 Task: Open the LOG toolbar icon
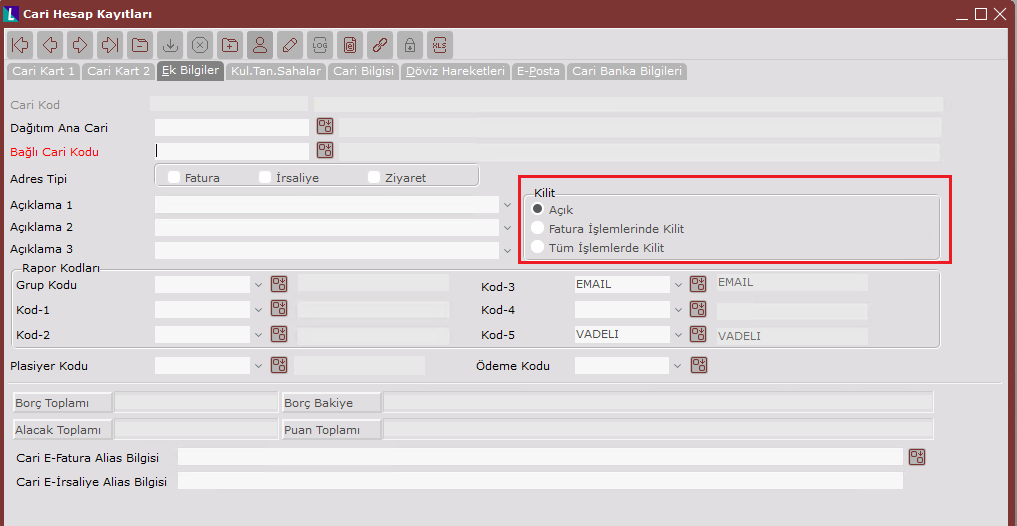[320, 44]
